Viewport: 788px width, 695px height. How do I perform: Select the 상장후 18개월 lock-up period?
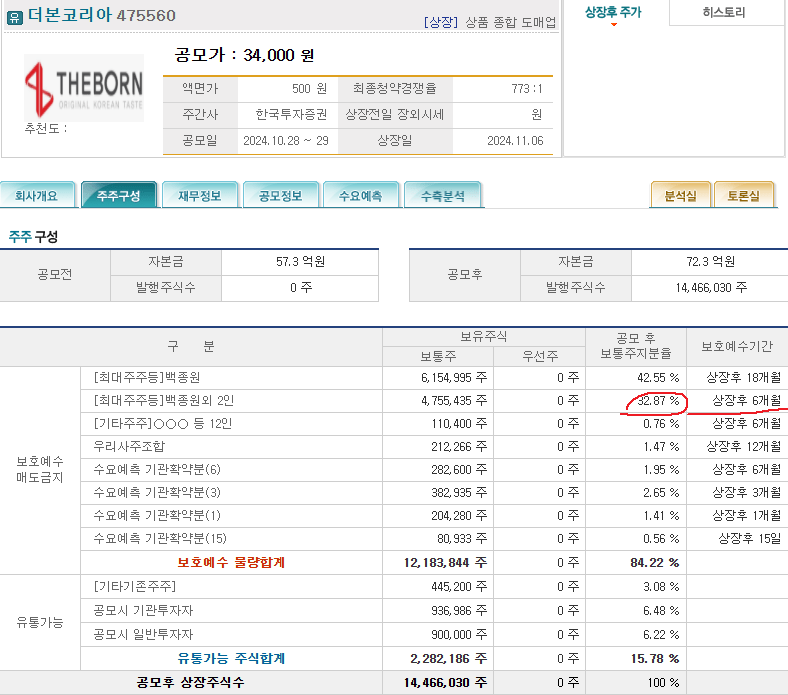coord(744,377)
